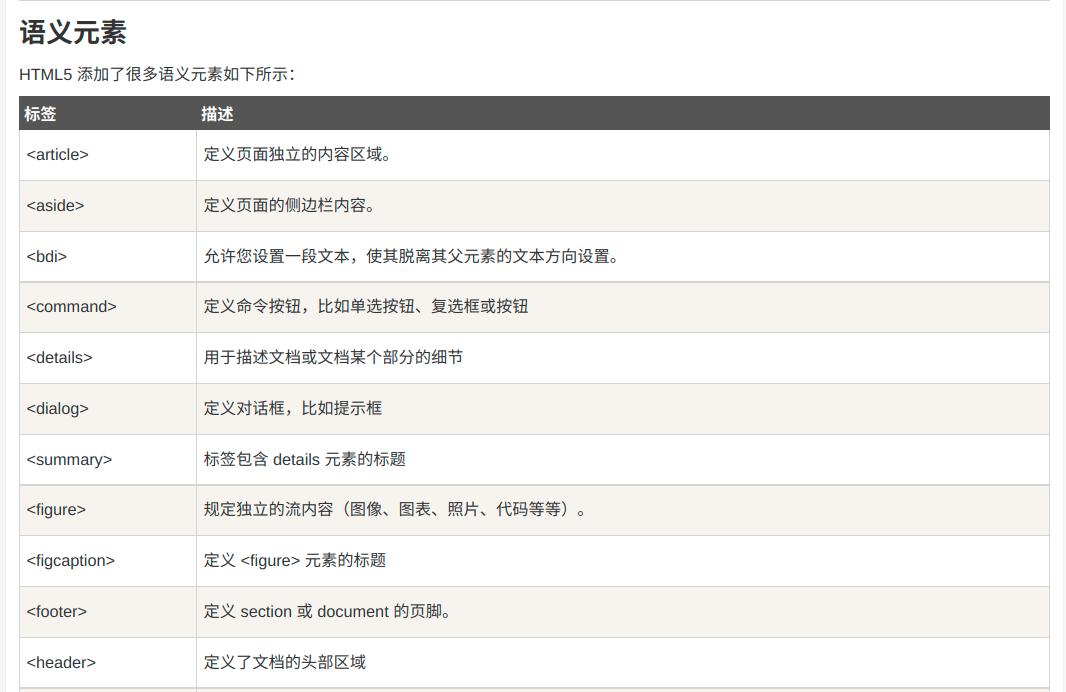Viewport: 1066px width, 692px height.
Task: Select the description '定义页面独立的内容区域。'
Action: click(x=298, y=154)
